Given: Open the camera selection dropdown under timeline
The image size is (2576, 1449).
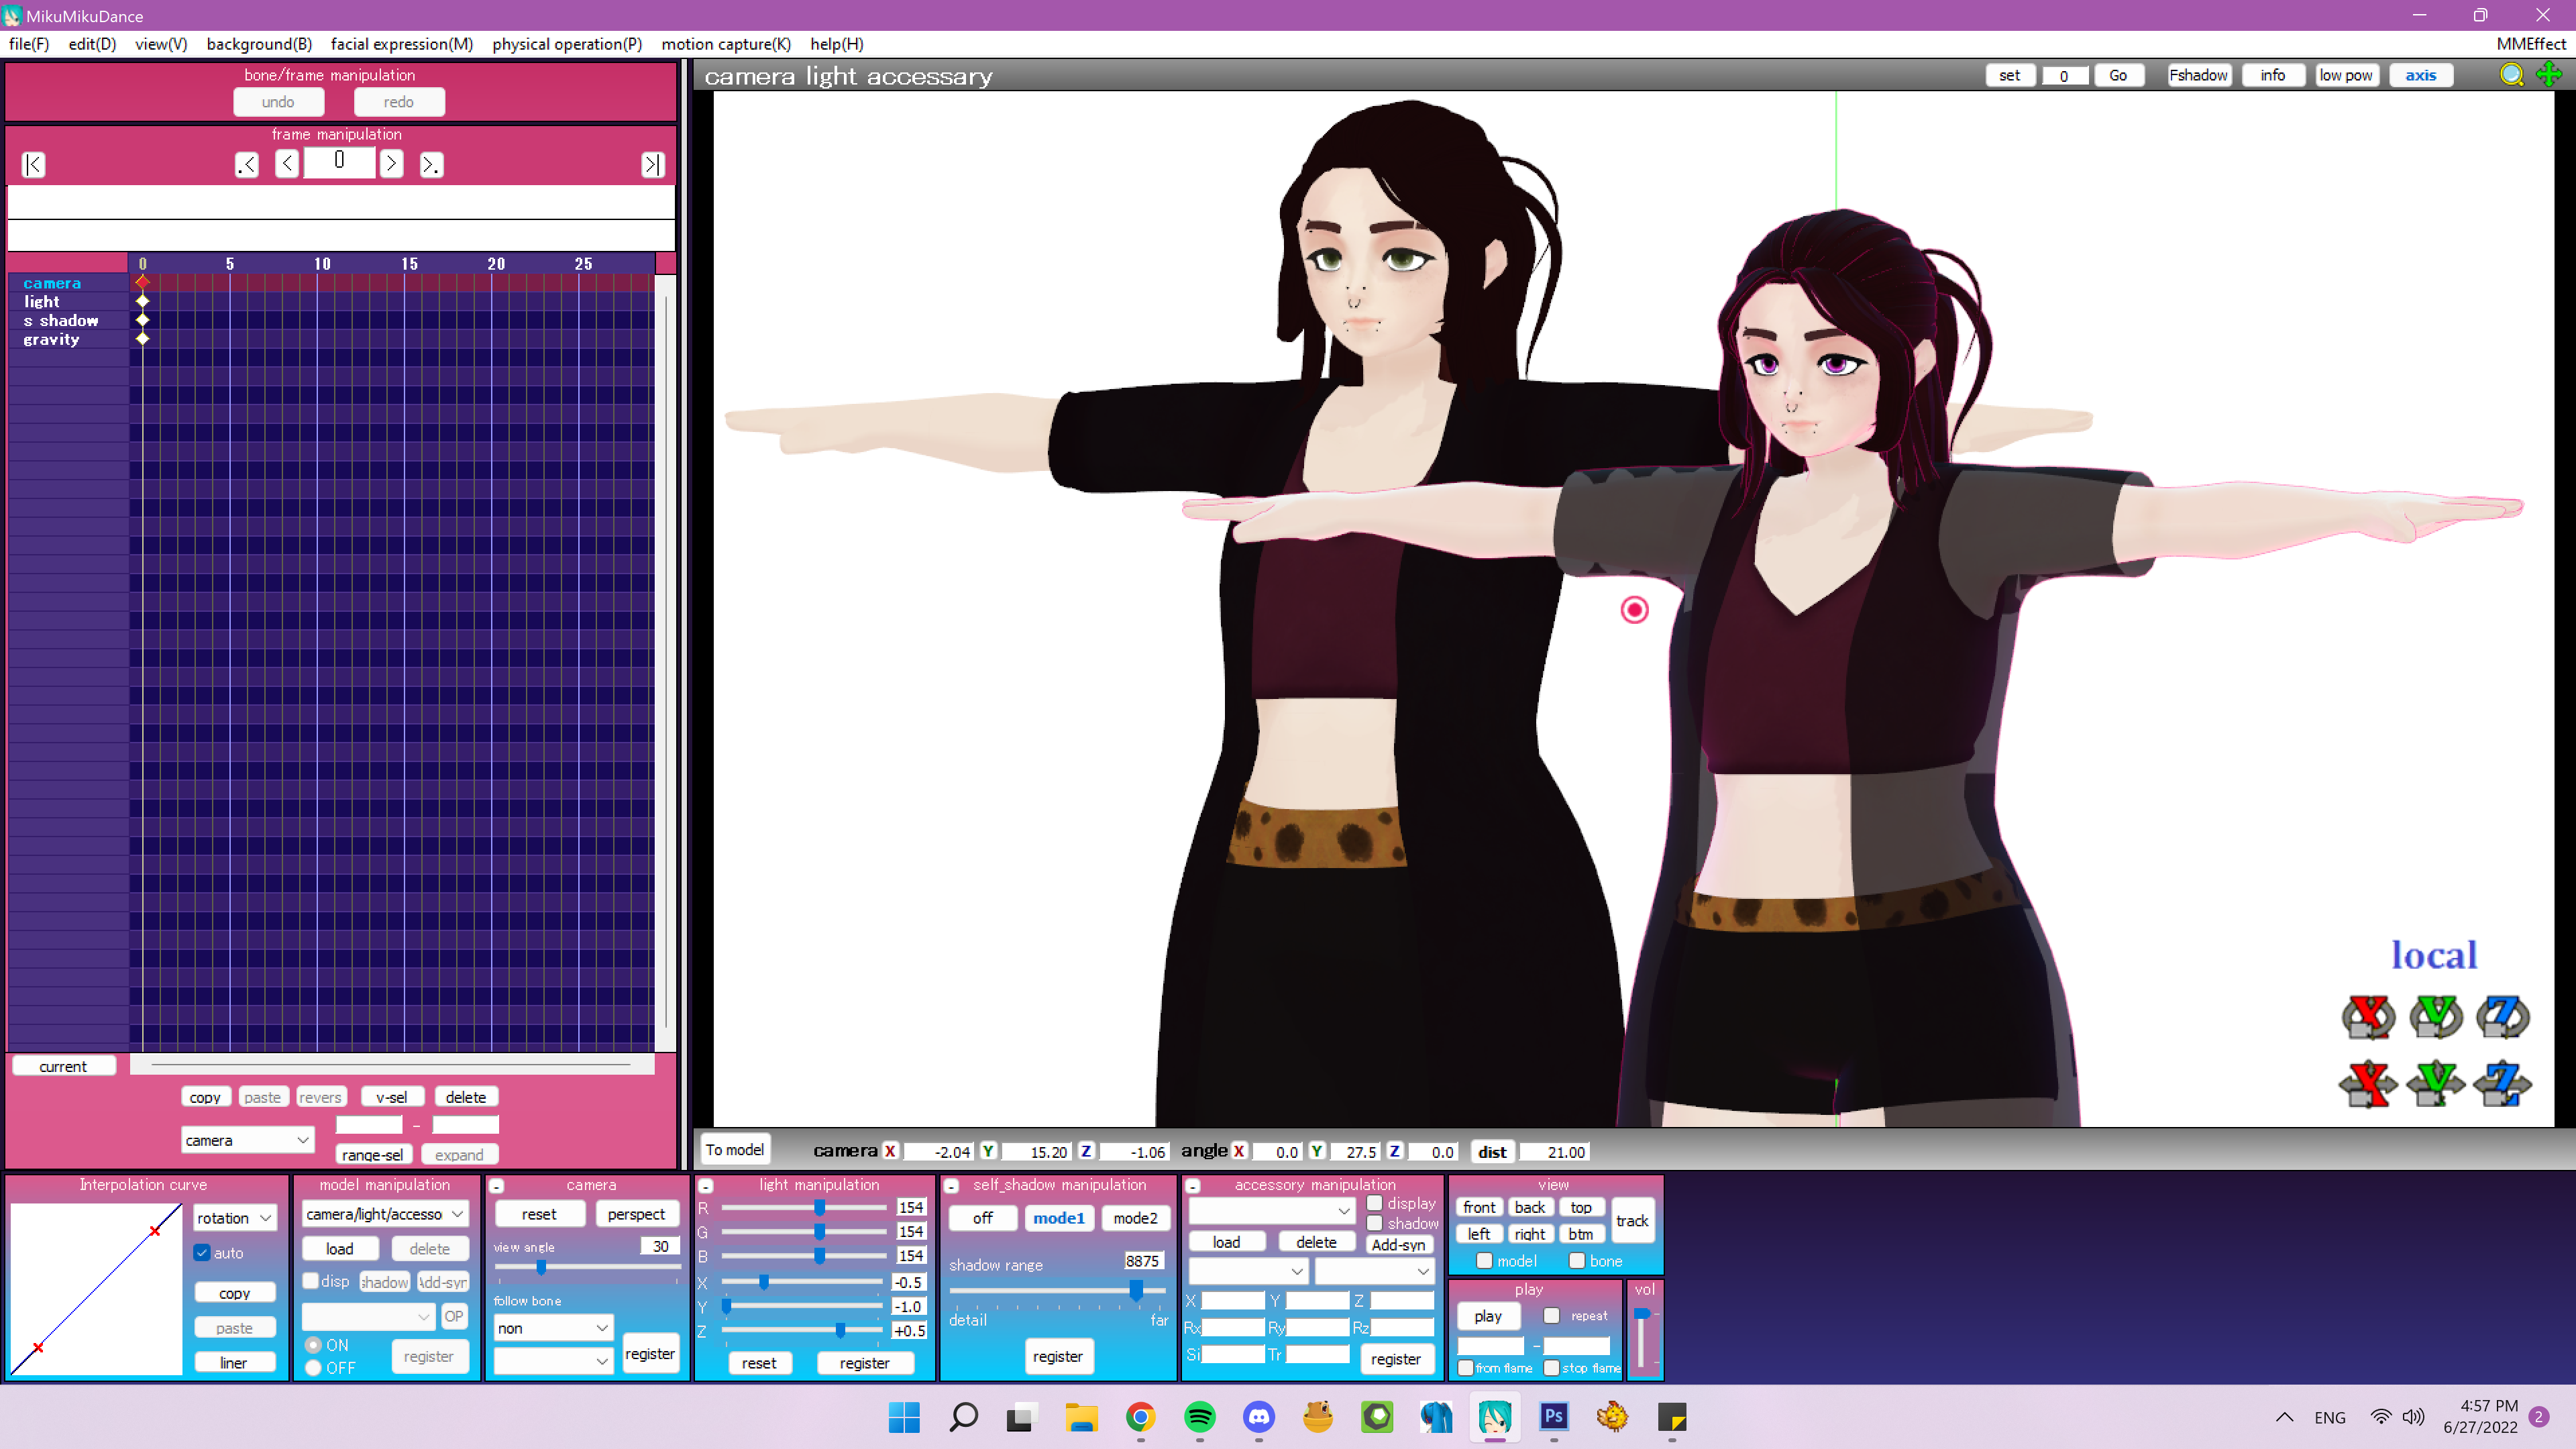Looking at the screenshot, I should tap(247, 1140).
